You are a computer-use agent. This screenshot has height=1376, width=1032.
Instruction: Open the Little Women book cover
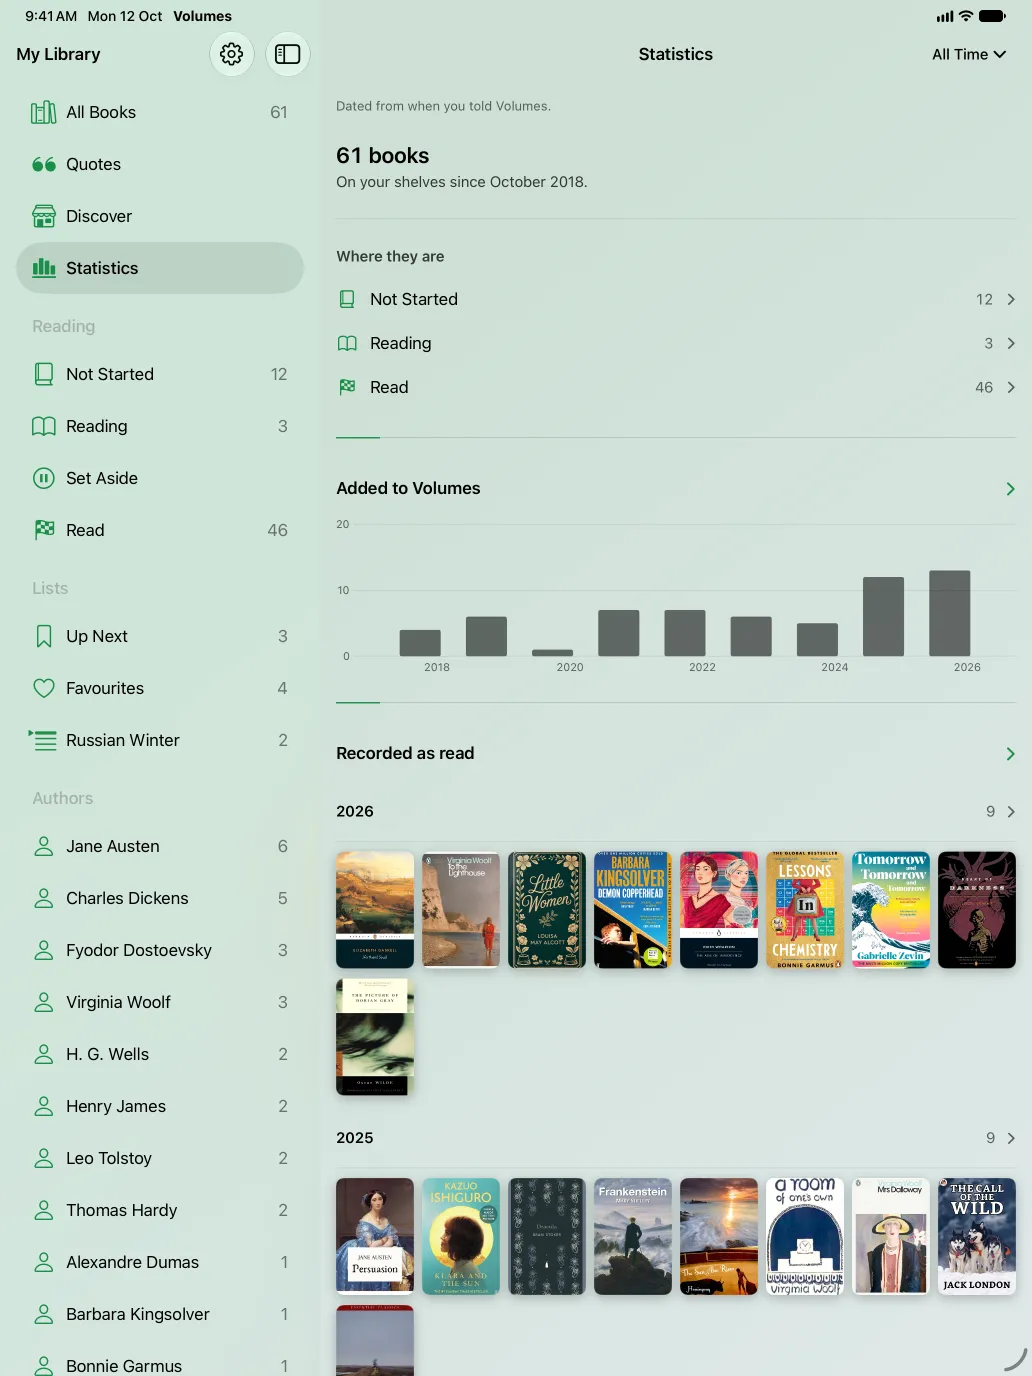[547, 910]
